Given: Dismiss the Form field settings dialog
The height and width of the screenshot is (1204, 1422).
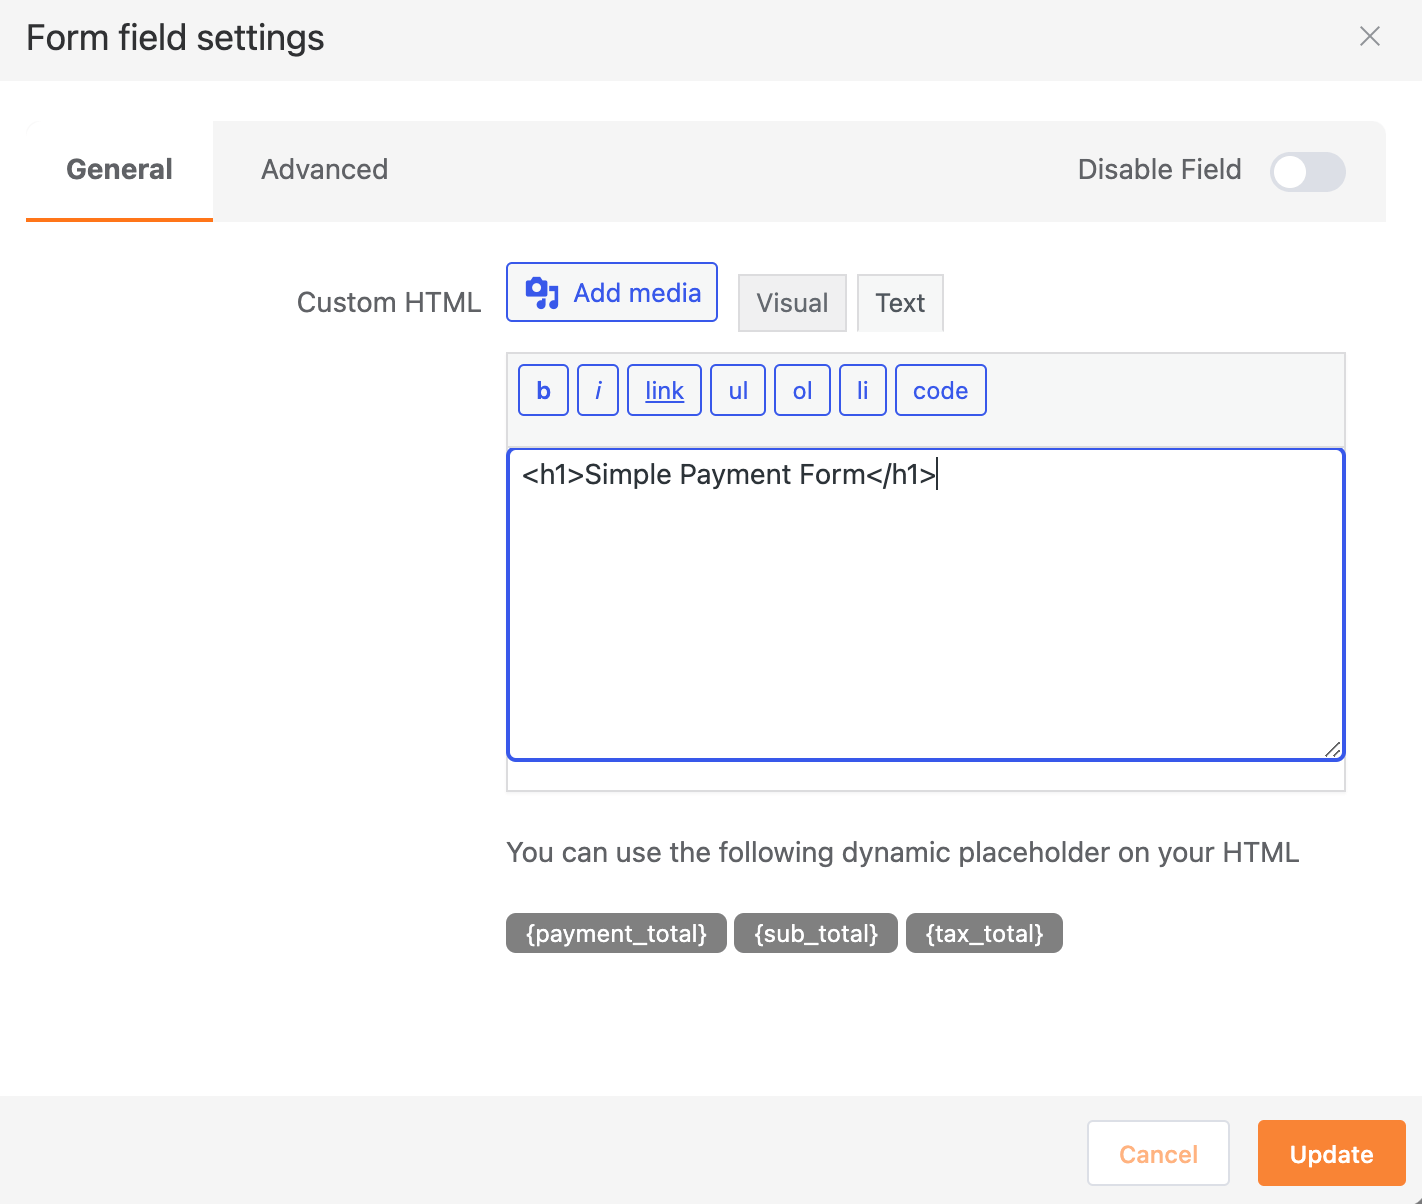Looking at the screenshot, I should tap(1369, 36).
